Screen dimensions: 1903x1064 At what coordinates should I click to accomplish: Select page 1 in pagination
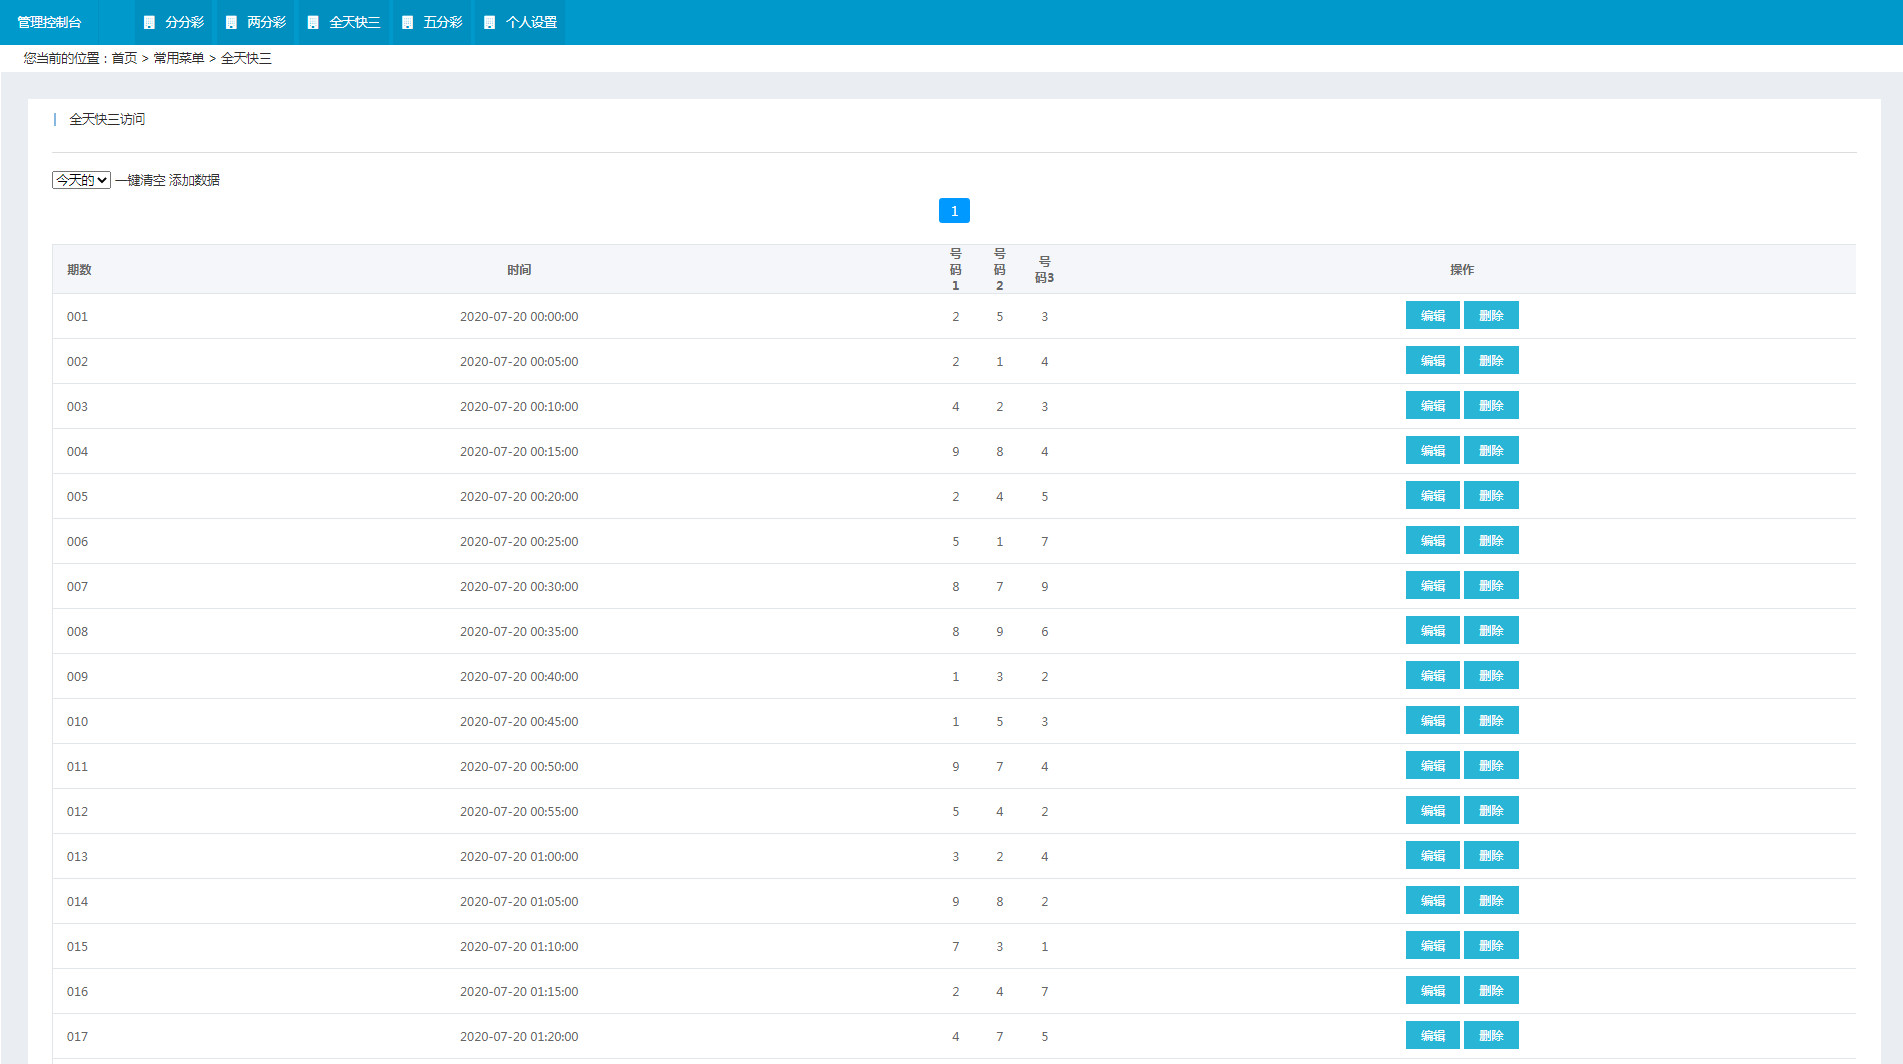(954, 211)
